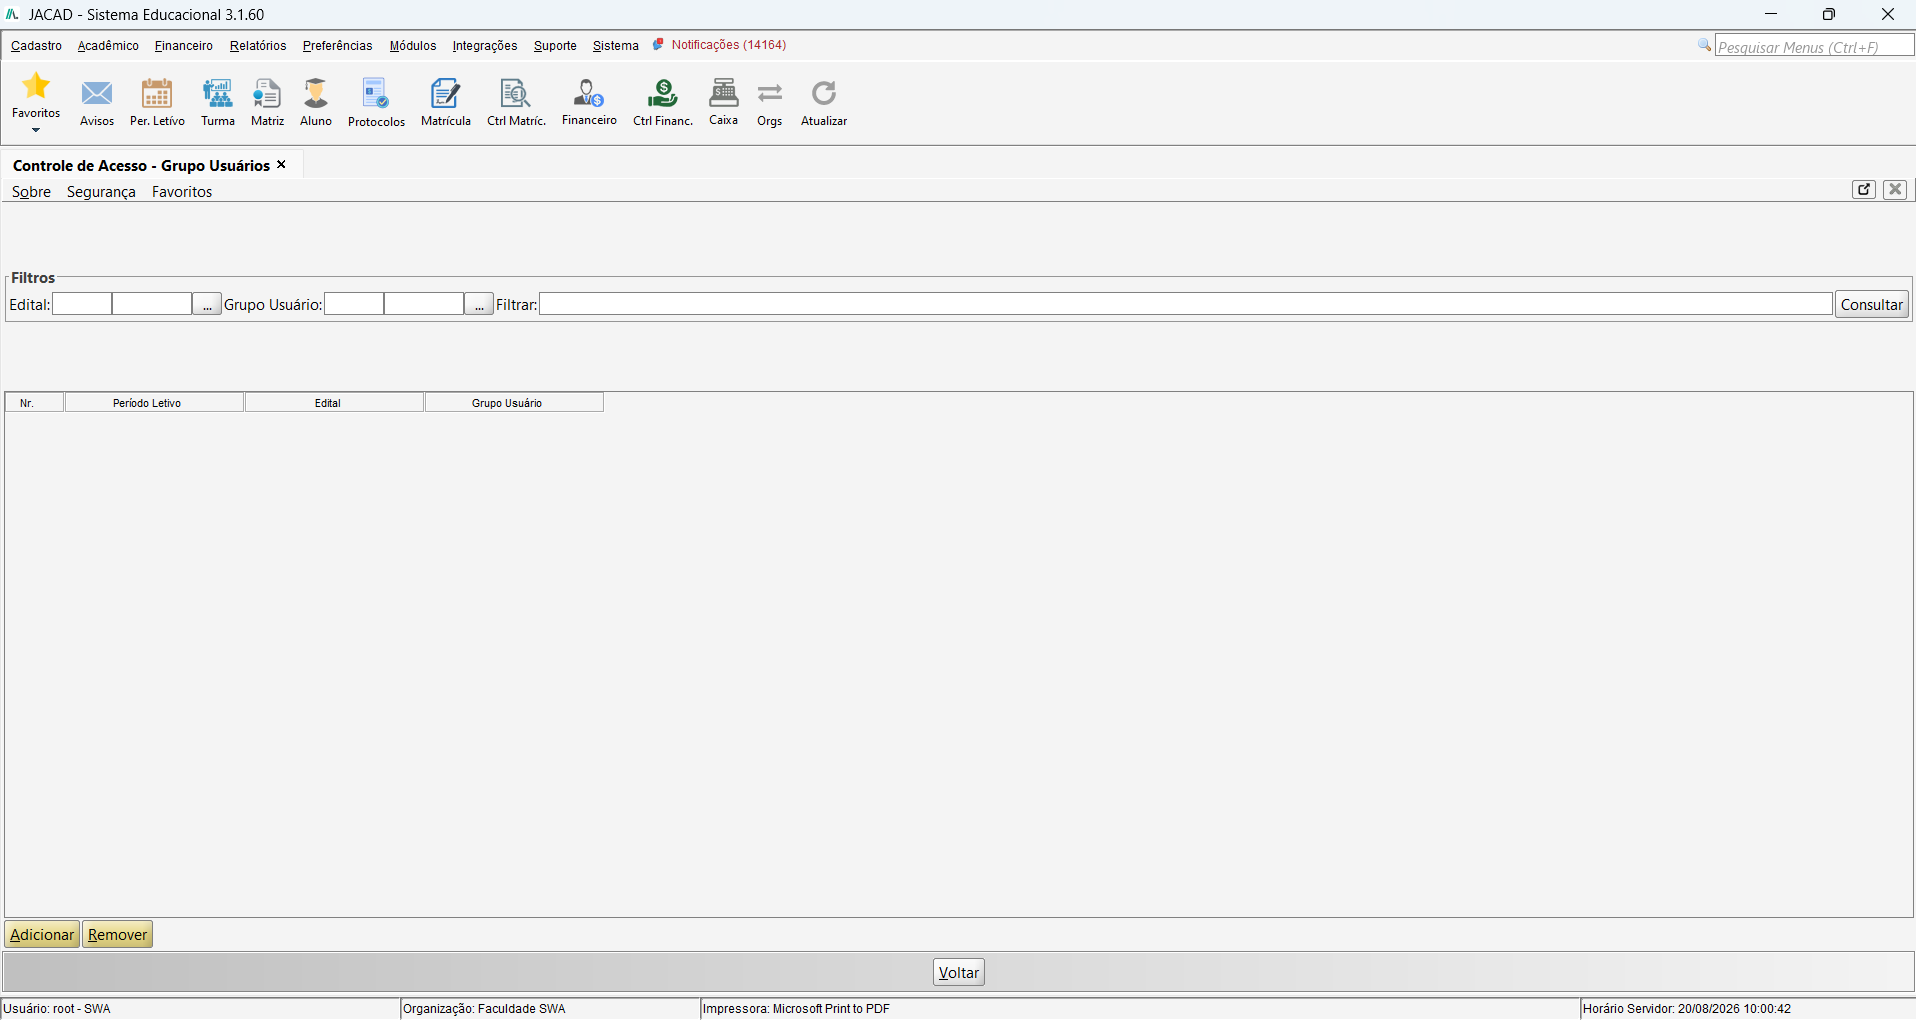The image size is (1916, 1020).
Task: Open the Cadastro menu
Action: [37, 46]
